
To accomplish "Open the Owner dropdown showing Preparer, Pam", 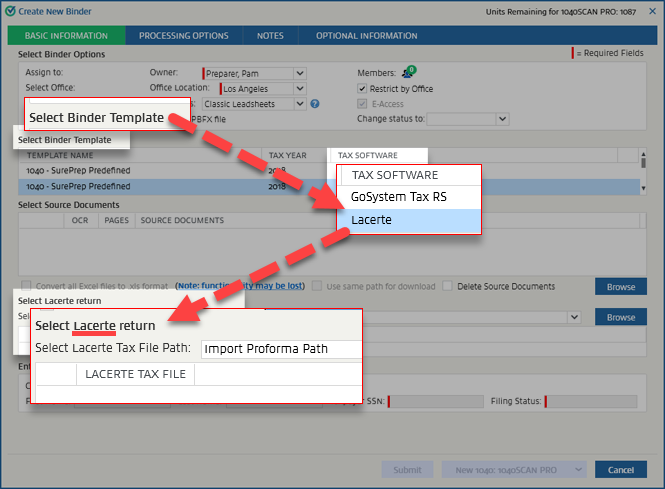I will click(299, 73).
